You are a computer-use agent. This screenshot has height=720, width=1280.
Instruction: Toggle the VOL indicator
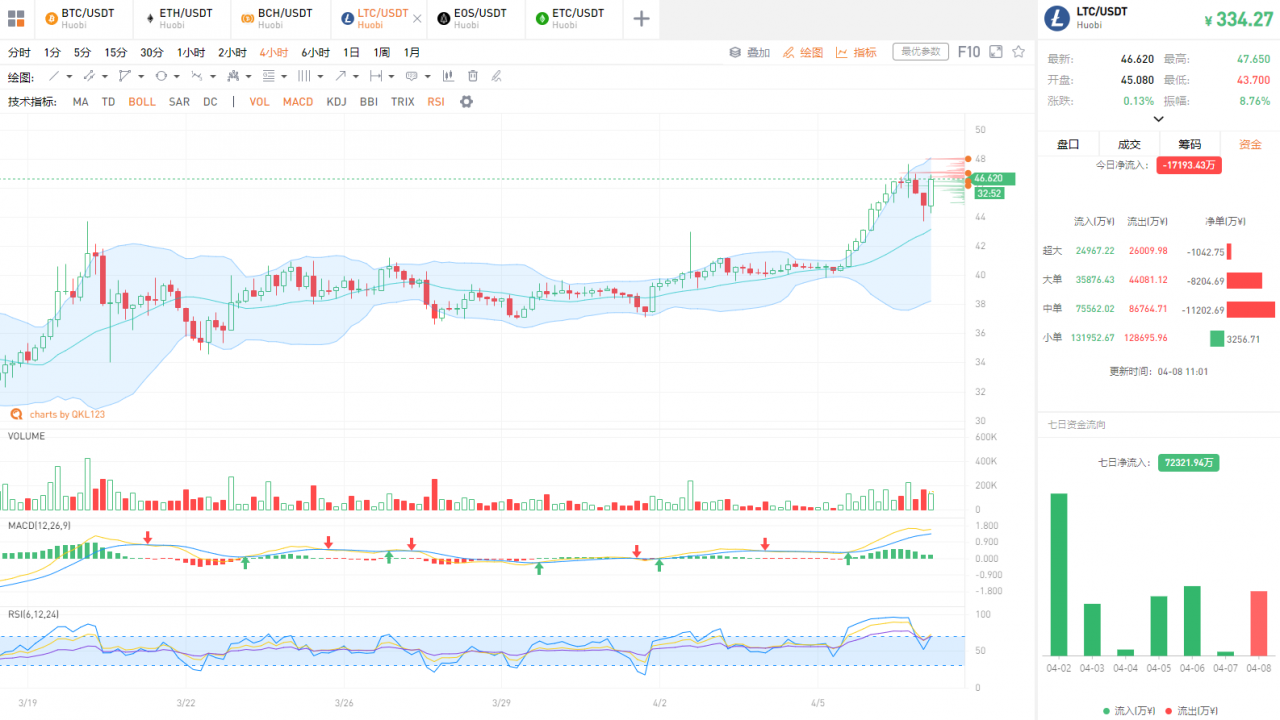pos(260,102)
